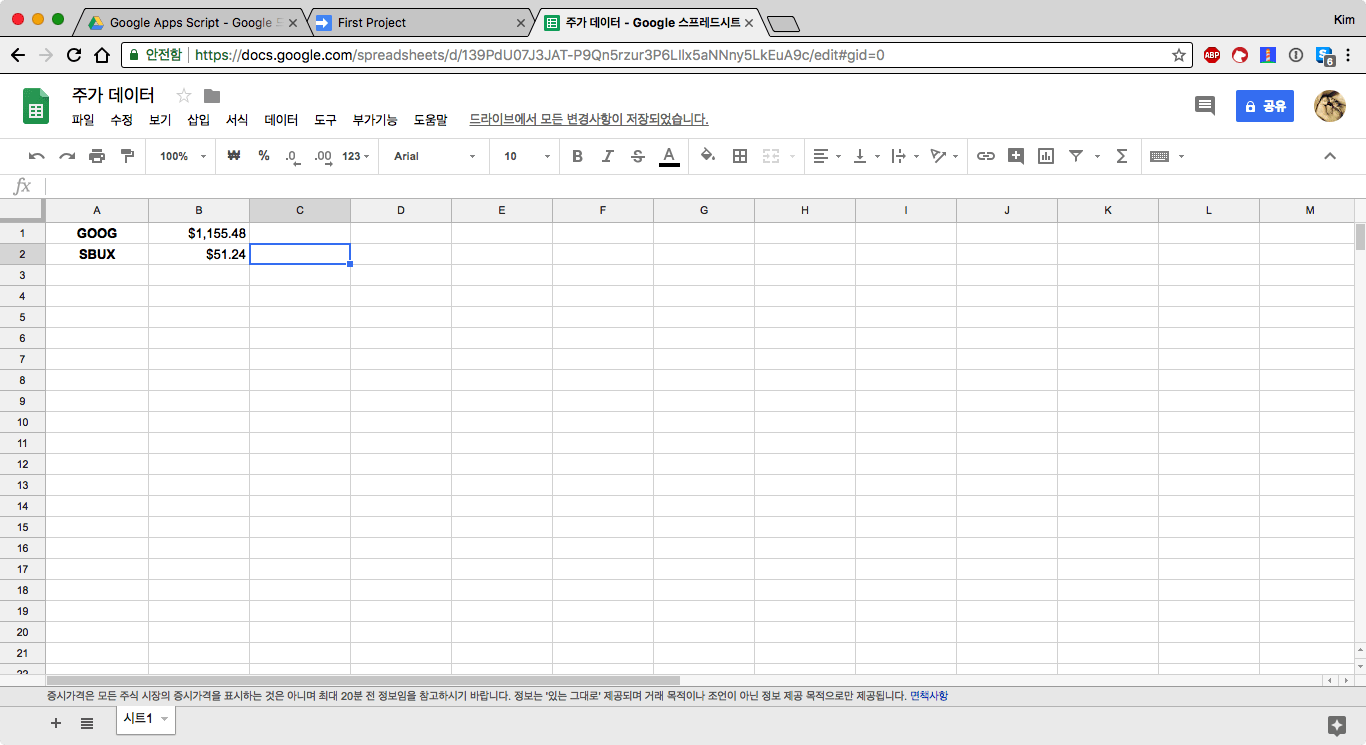Open the comments speech bubble icon
Viewport: 1366px width, 745px height.
1205,105
